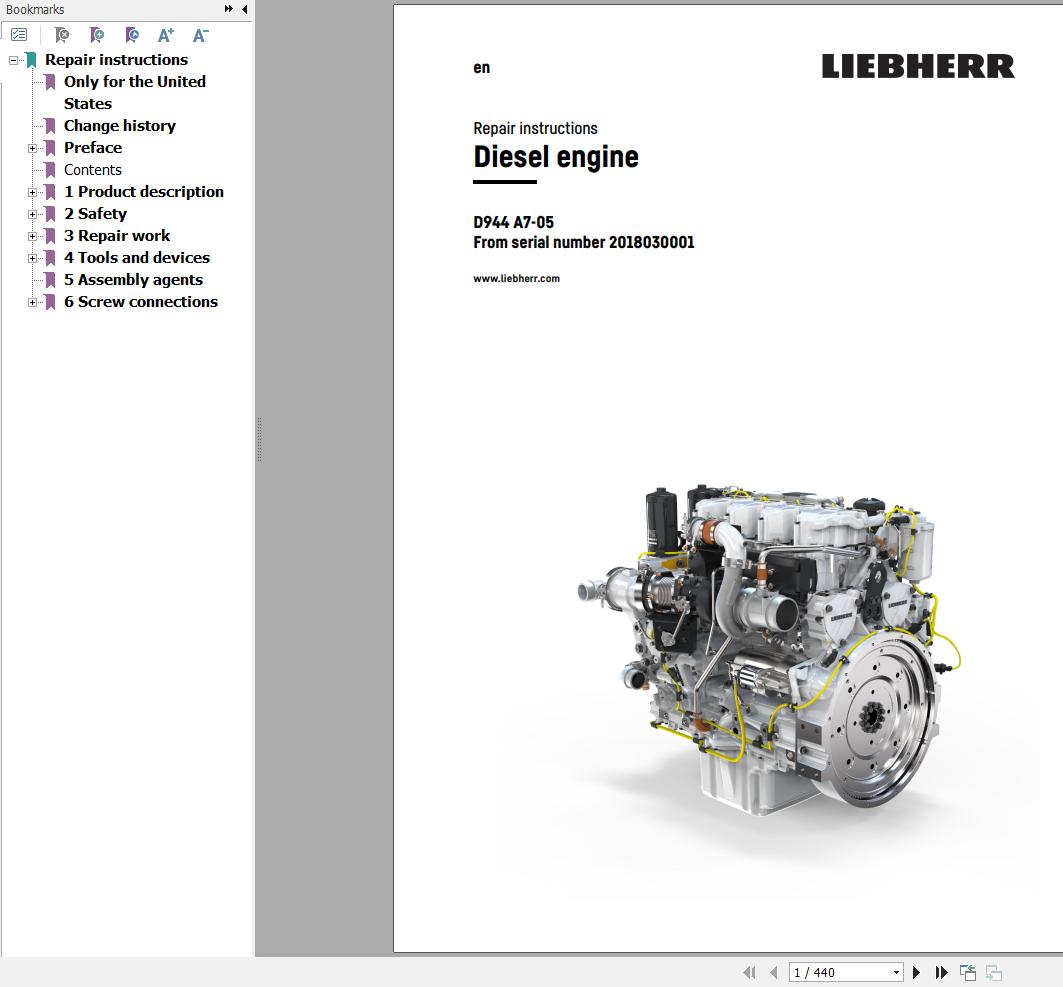This screenshot has height=987, width=1063.
Task: Select the 3 Repair work bookmark
Action: coord(117,236)
